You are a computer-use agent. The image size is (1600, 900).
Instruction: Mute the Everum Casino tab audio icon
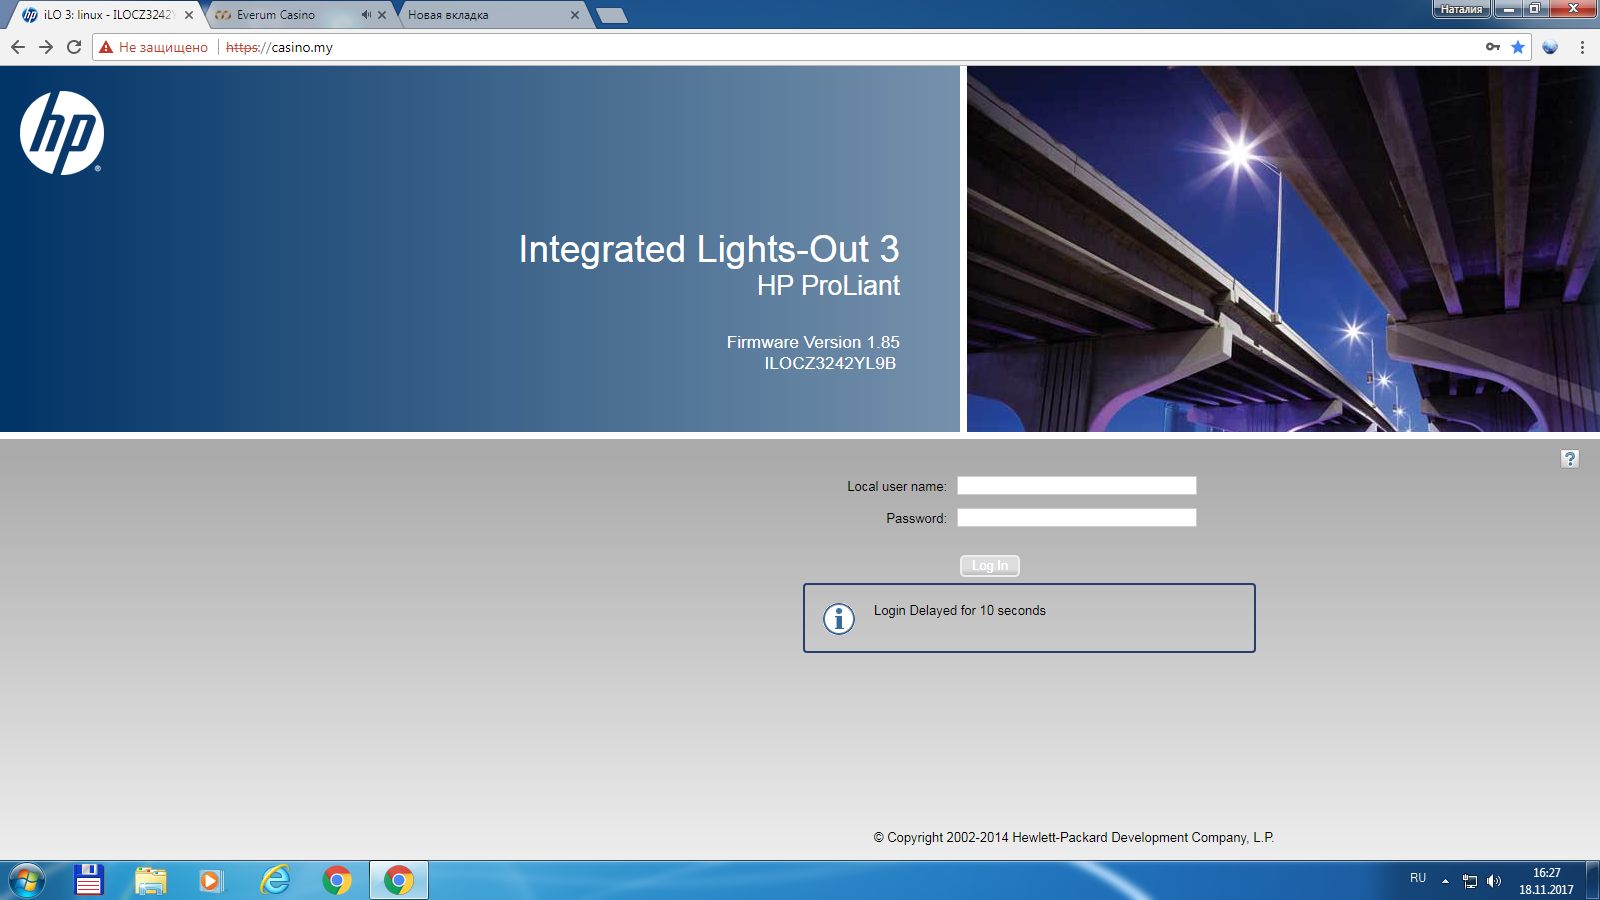click(x=366, y=15)
